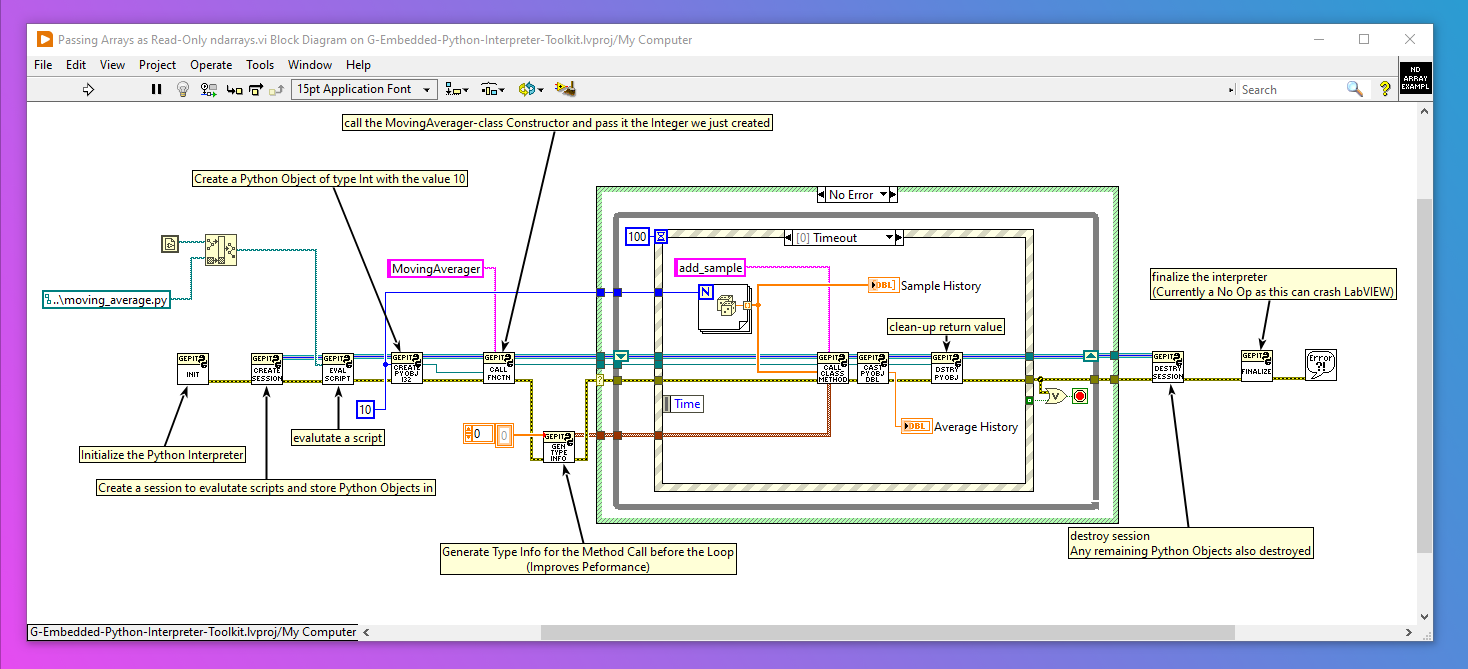Click the red loop stop condition terminal

[1079, 396]
